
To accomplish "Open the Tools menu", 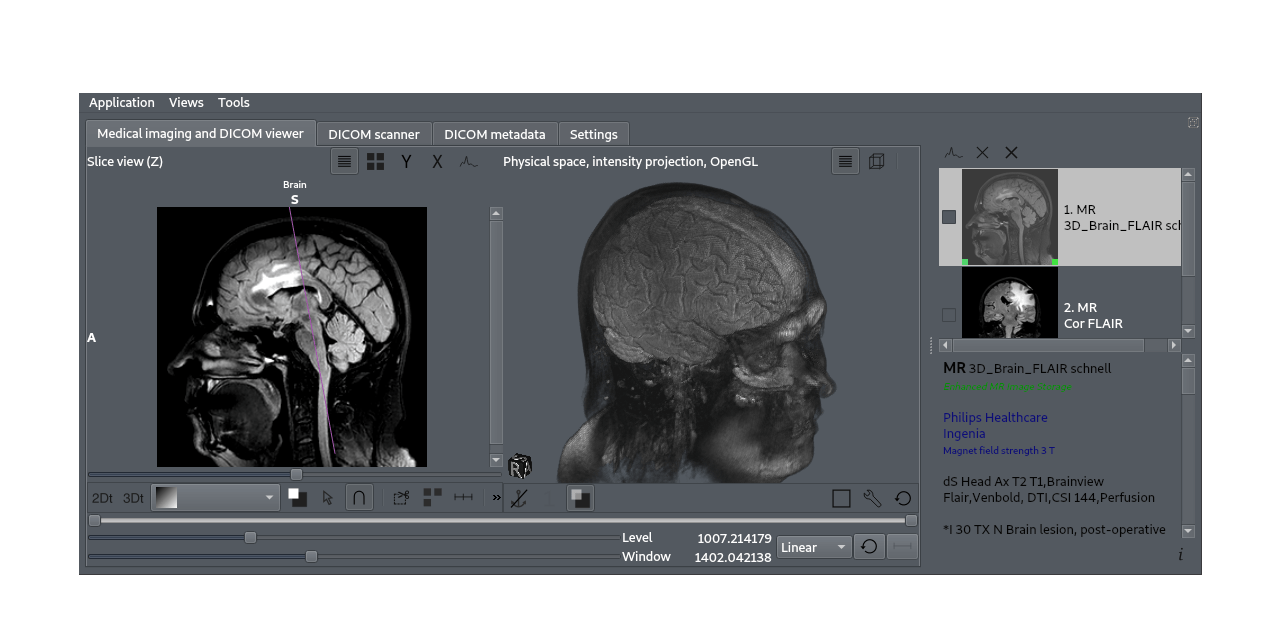I will coord(234,103).
